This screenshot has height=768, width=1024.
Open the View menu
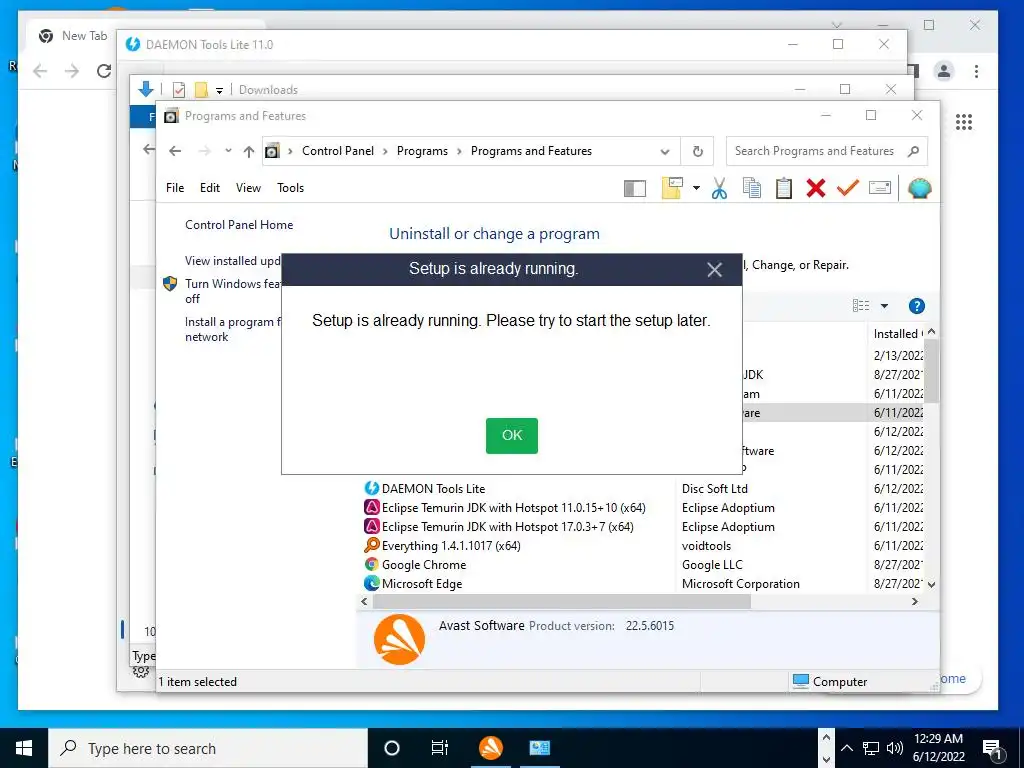point(248,188)
